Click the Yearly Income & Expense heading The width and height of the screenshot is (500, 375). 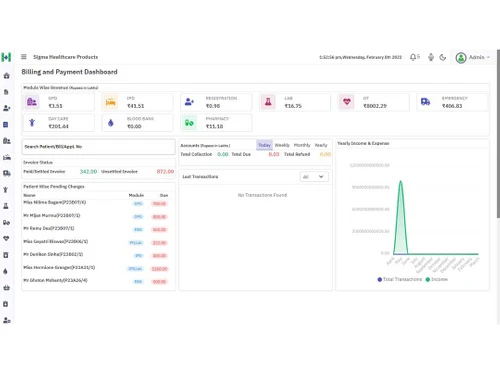coord(363,143)
